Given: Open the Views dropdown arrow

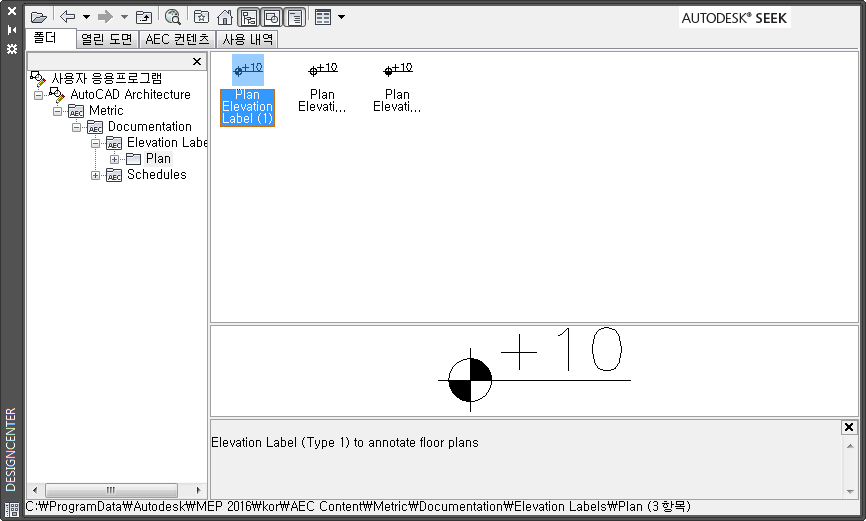Looking at the screenshot, I should (x=341, y=17).
